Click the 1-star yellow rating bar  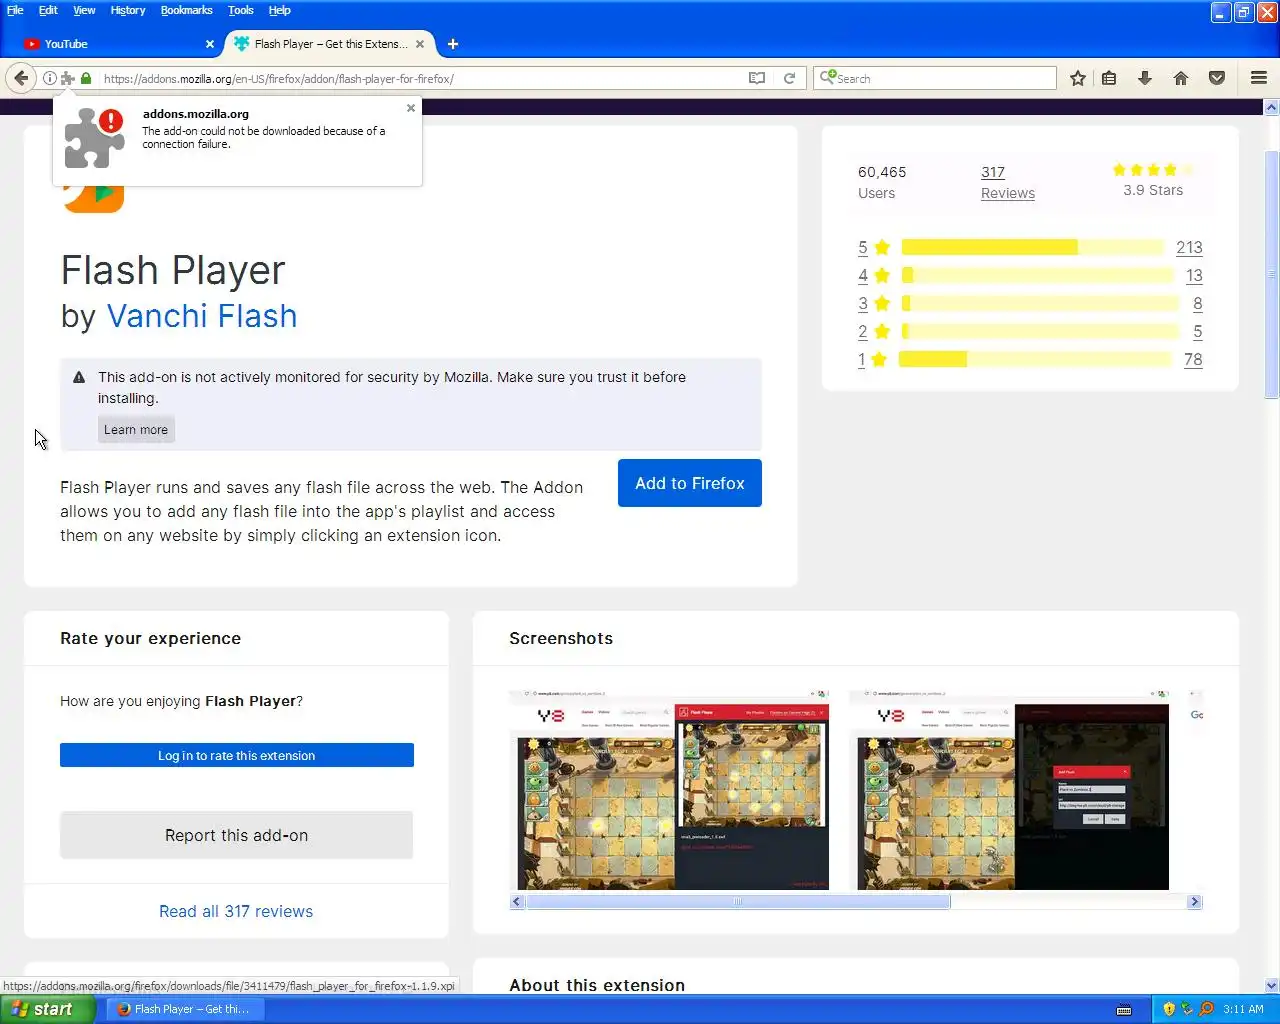tap(1035, 359)
